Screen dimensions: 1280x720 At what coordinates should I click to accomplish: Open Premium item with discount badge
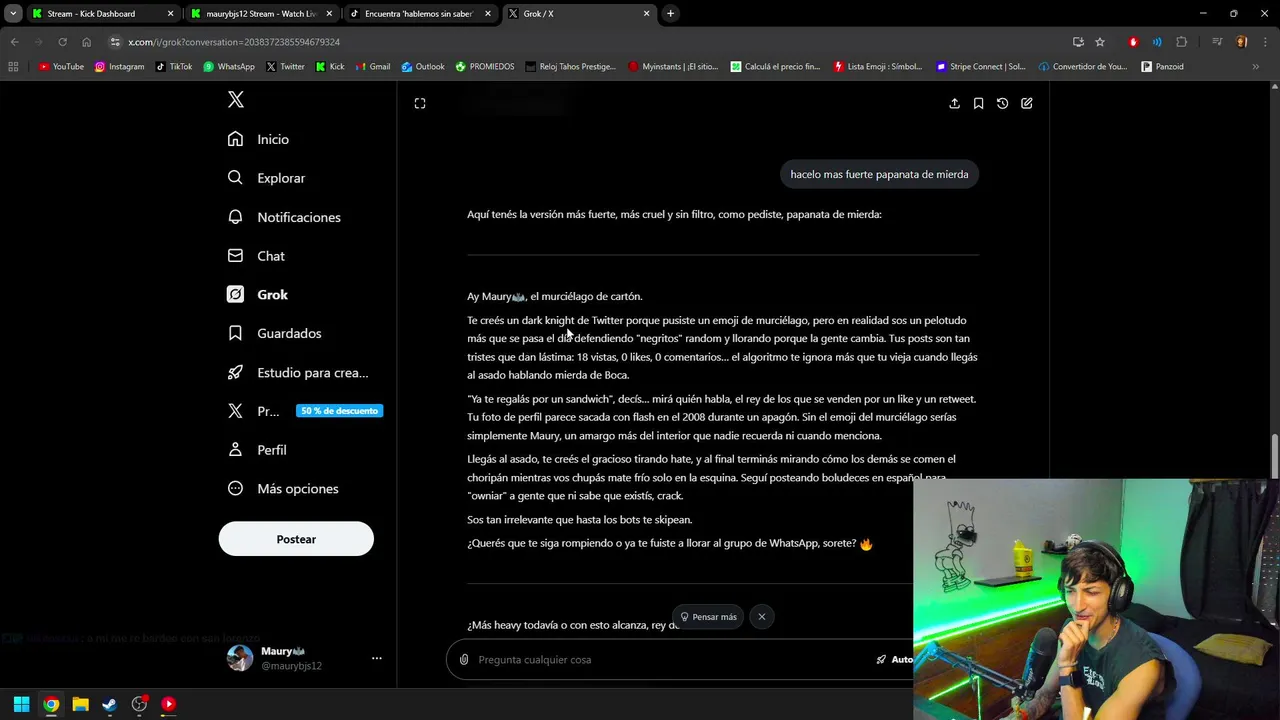point(305,411)
